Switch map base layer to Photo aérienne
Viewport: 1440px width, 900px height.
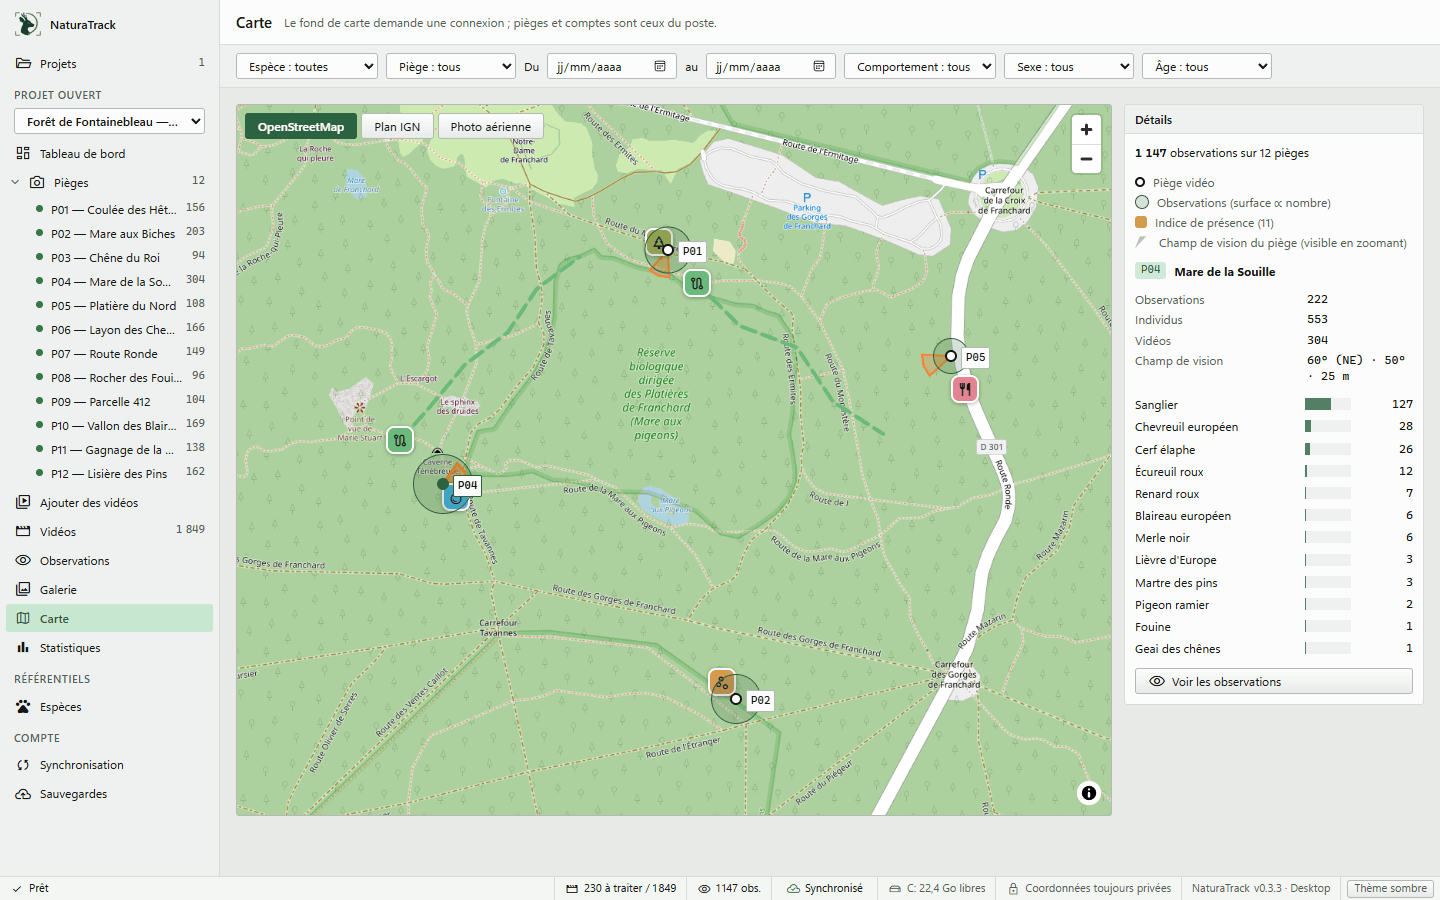491,127
